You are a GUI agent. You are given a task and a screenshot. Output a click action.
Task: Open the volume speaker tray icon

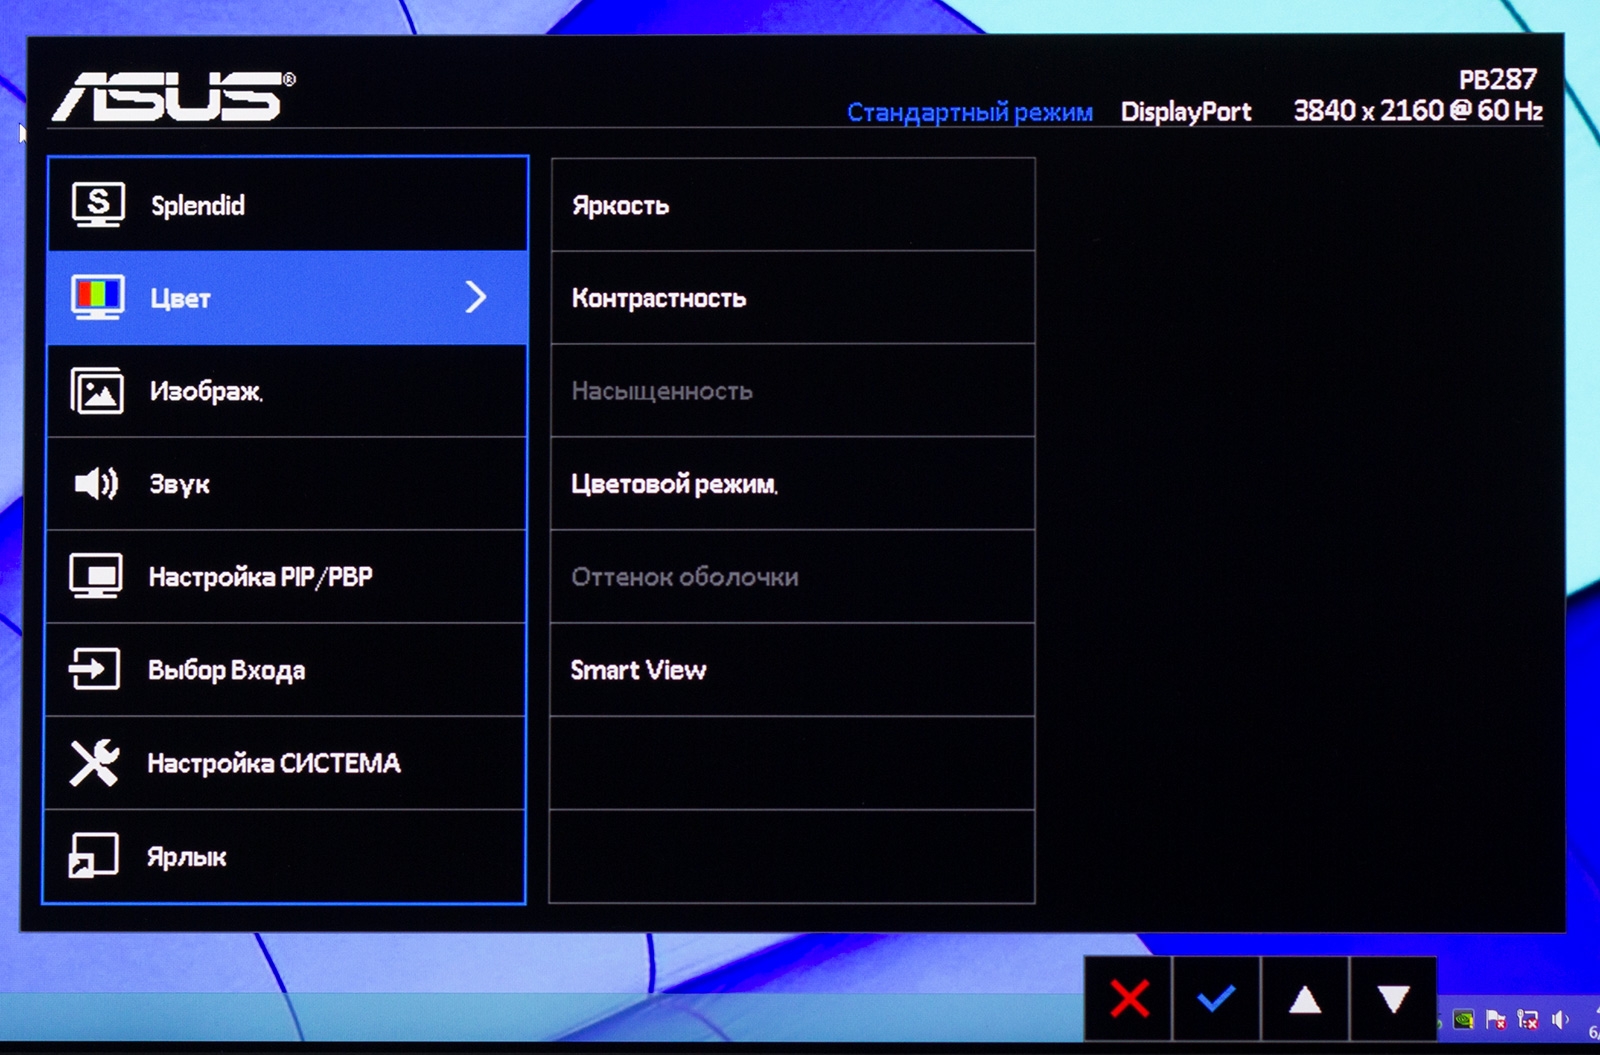[1560, 1020]
